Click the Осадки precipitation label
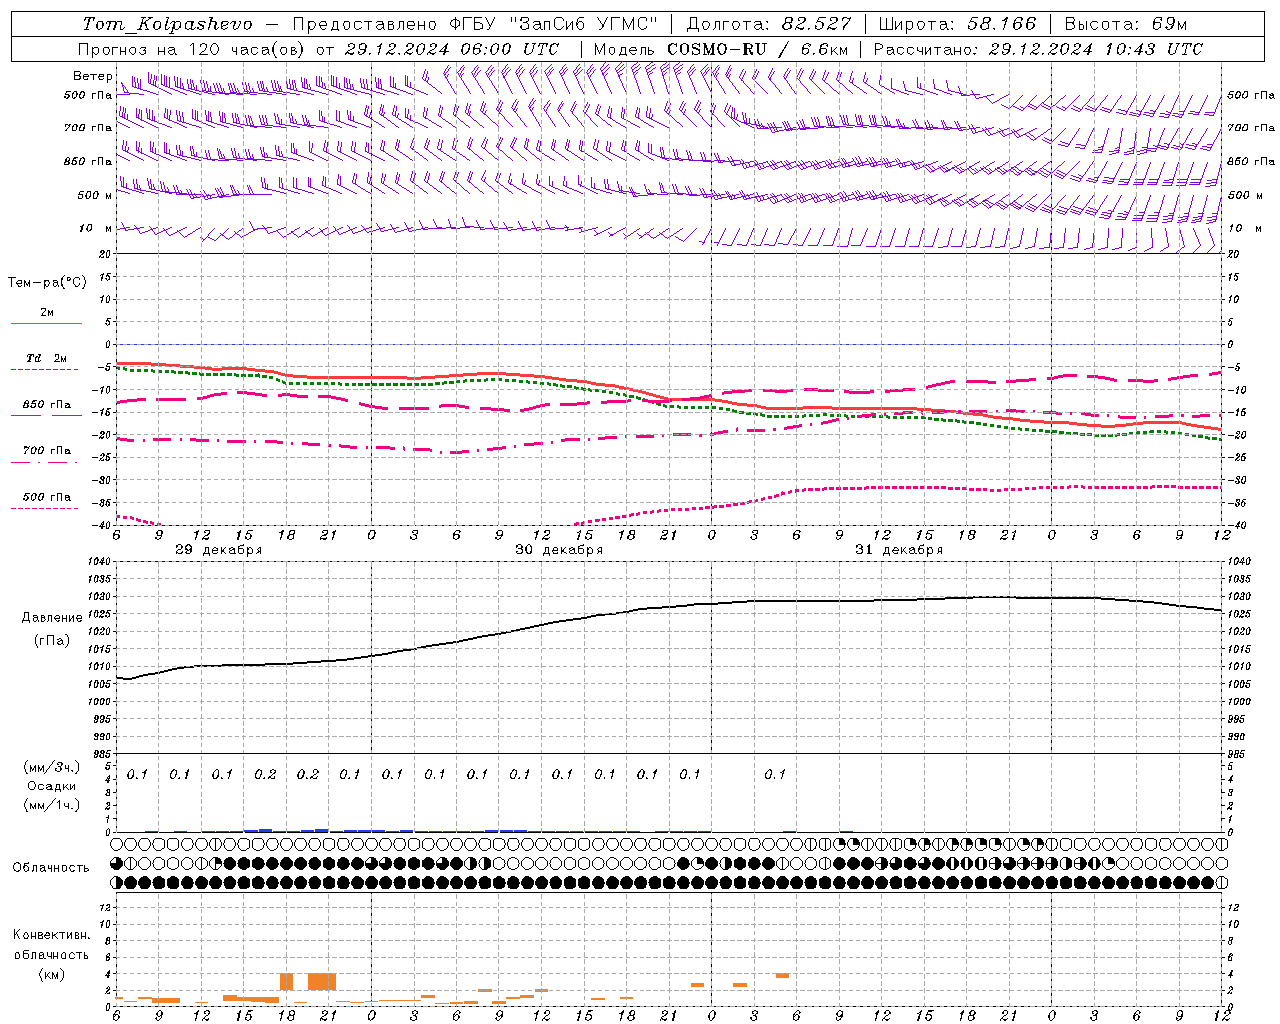1280x1024 pixels. (x=52, y=786)
